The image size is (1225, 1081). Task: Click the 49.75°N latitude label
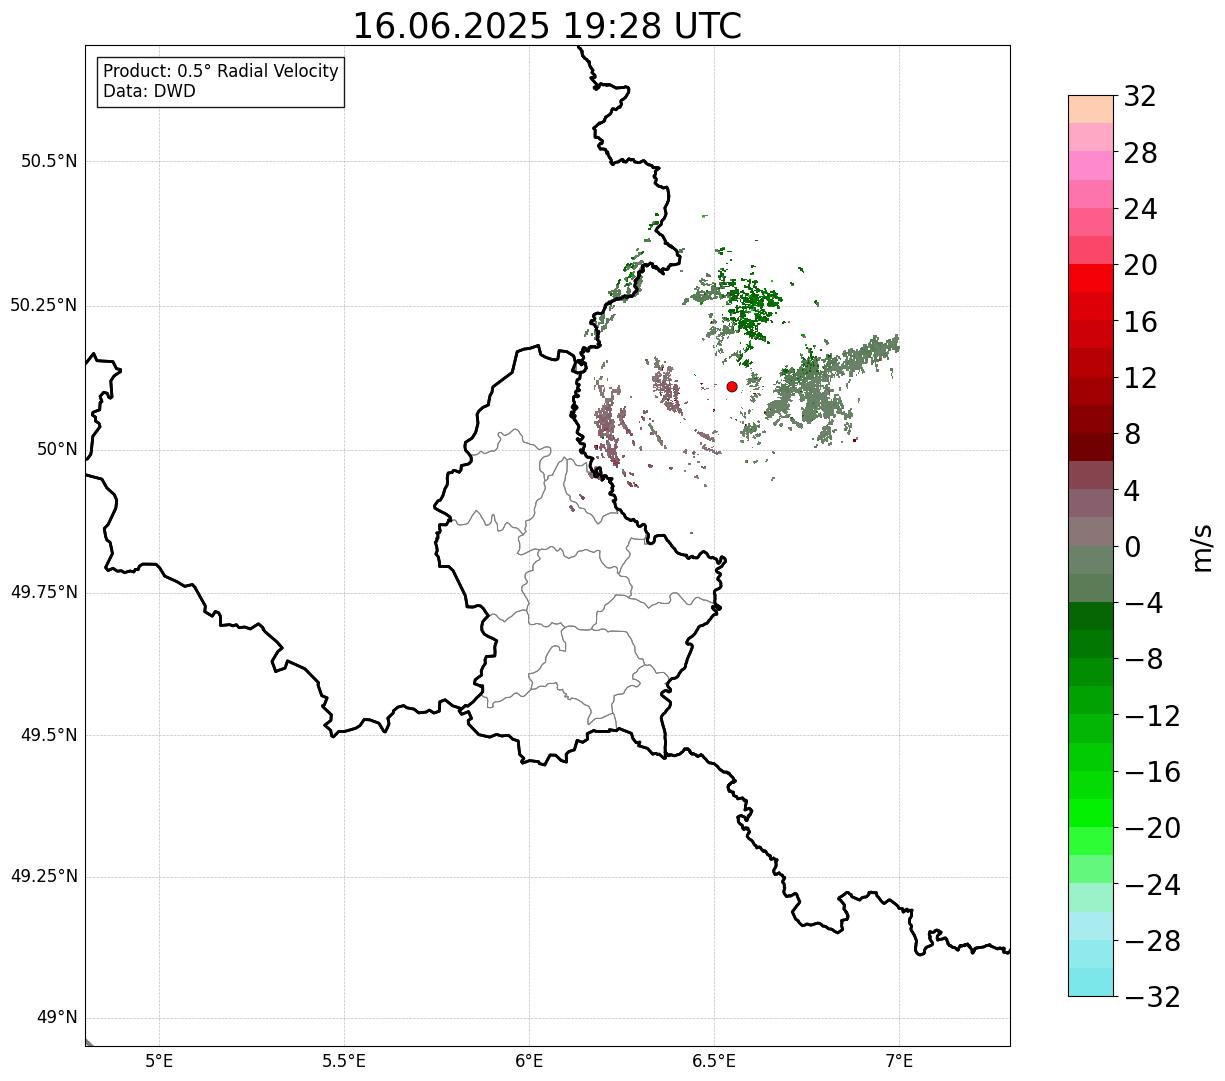coord(43,592)
